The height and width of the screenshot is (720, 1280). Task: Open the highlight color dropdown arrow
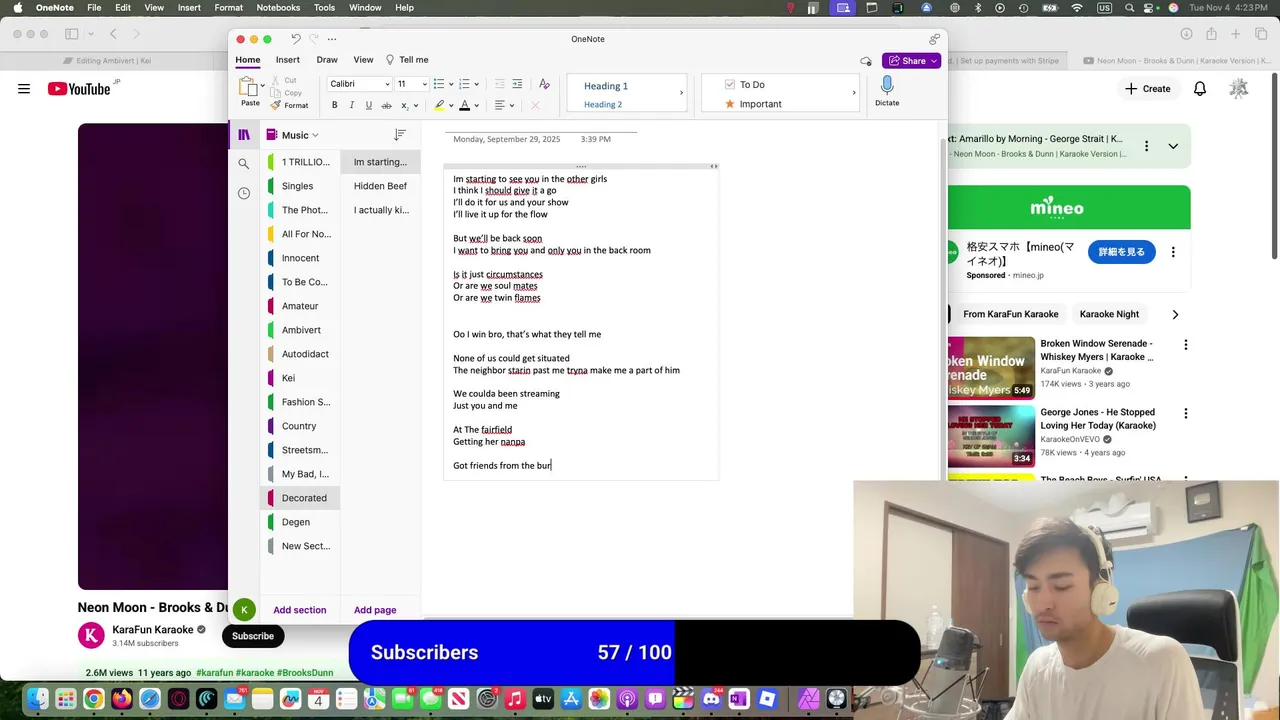(450, 105)
